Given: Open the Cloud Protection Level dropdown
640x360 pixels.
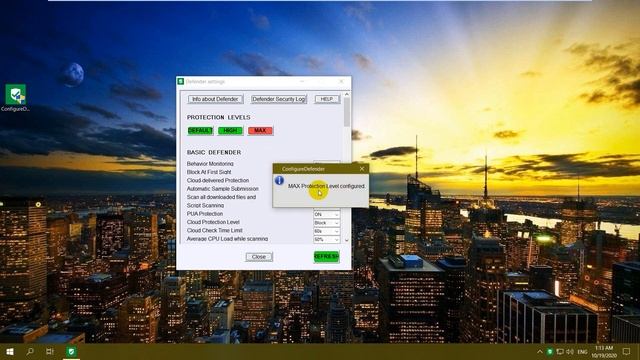Looking at the screenshot, I should pos(326,223).
